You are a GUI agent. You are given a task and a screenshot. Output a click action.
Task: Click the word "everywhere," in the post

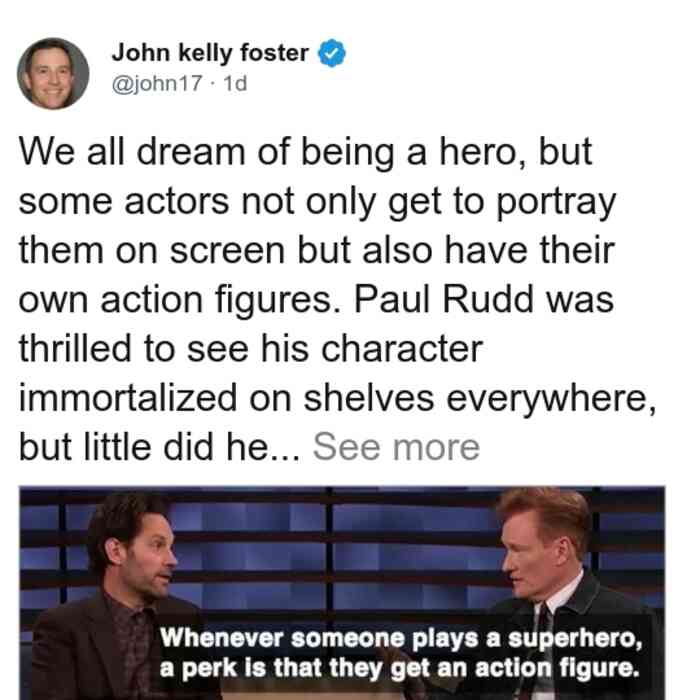click(x=551, y=399)
